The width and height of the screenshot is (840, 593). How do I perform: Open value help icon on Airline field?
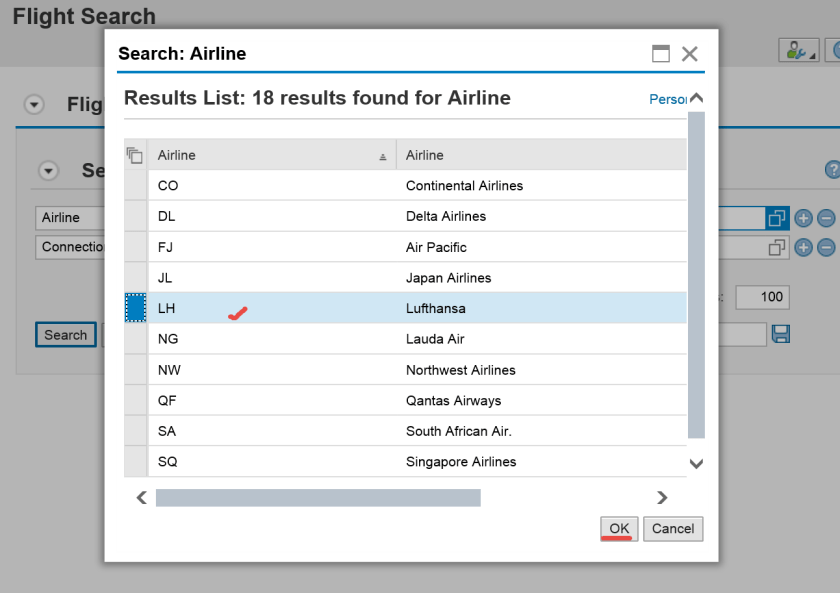(777, 218)
